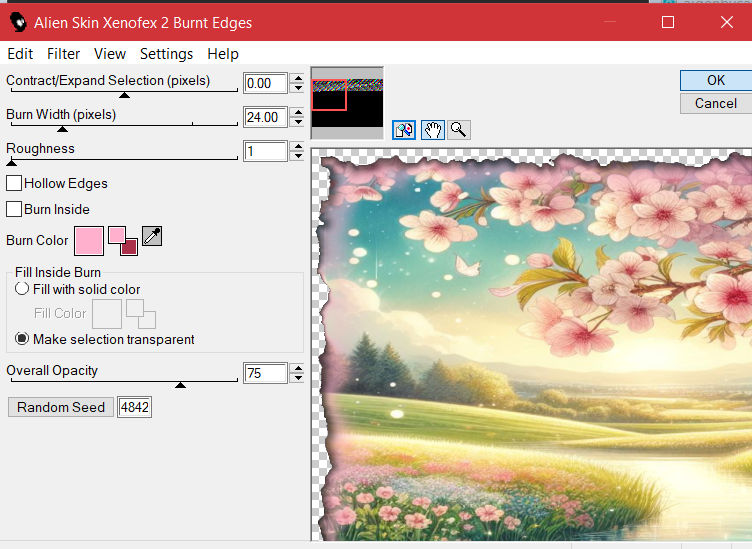Viewport: 752px width, 549px height.
Task: Click the Roughness slider handle
Action: 12,163
